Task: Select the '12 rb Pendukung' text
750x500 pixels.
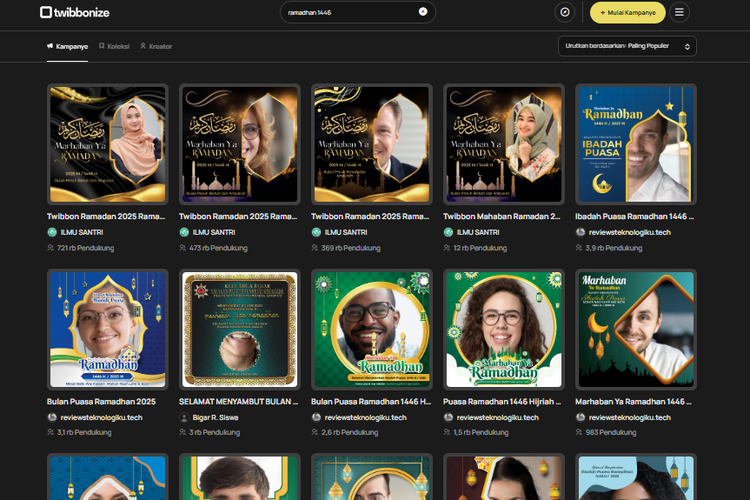Action: coord(480,248)
